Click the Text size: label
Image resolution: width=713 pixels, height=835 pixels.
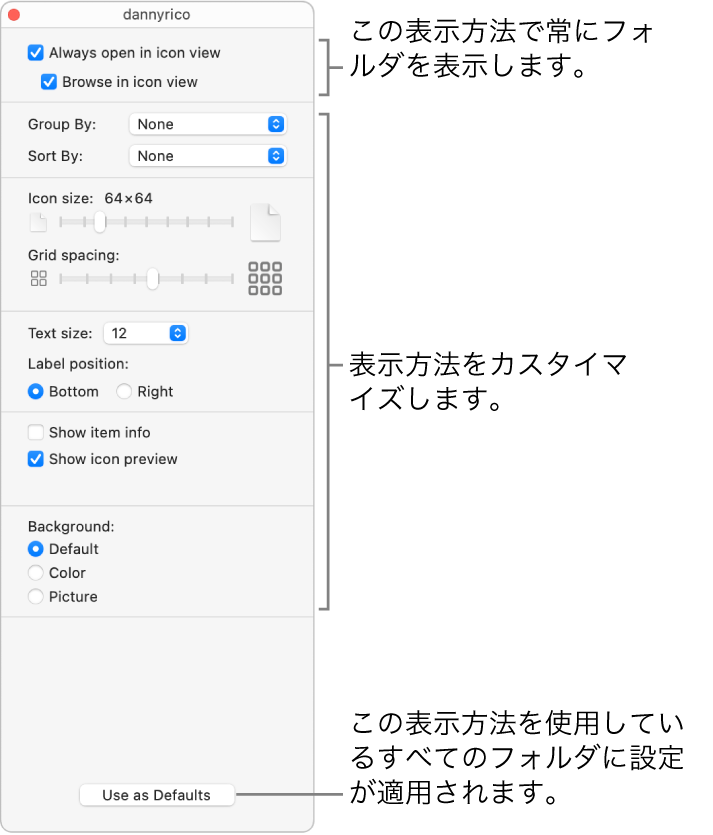tap(60, 333)
